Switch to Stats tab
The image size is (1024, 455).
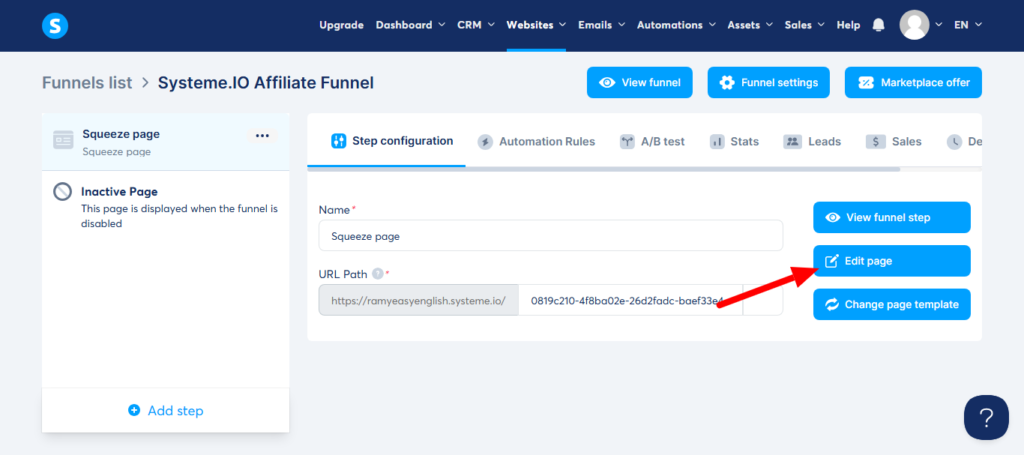tap(734, 141)
